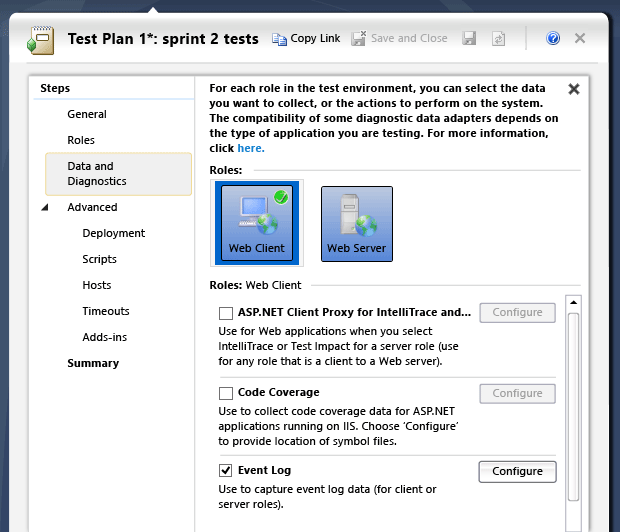
Task: Click the diagnostics list scrollbar thumb
Action: point(573,407)
